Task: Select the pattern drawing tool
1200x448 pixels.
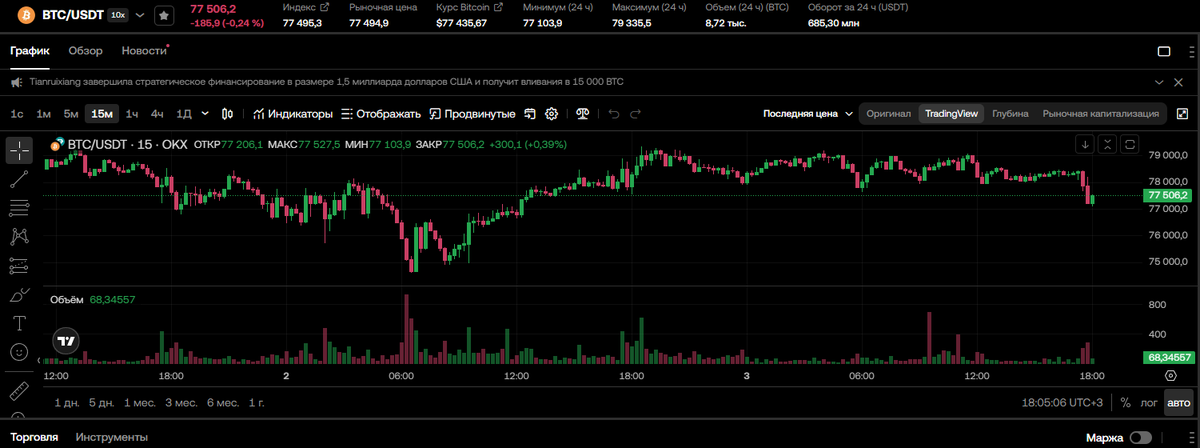Action: pos(19,237)
